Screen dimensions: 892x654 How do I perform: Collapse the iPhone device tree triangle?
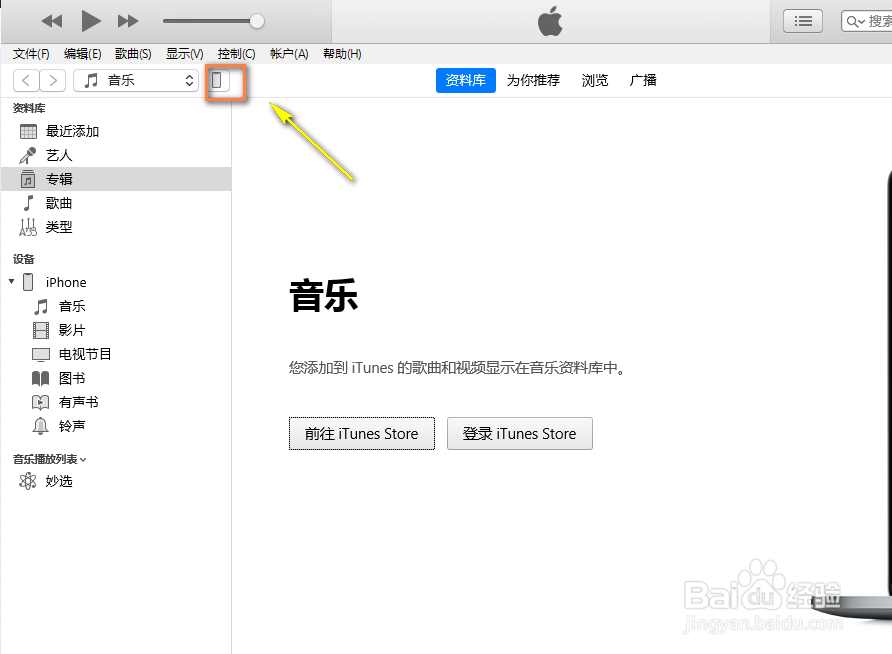coord(11,282)
